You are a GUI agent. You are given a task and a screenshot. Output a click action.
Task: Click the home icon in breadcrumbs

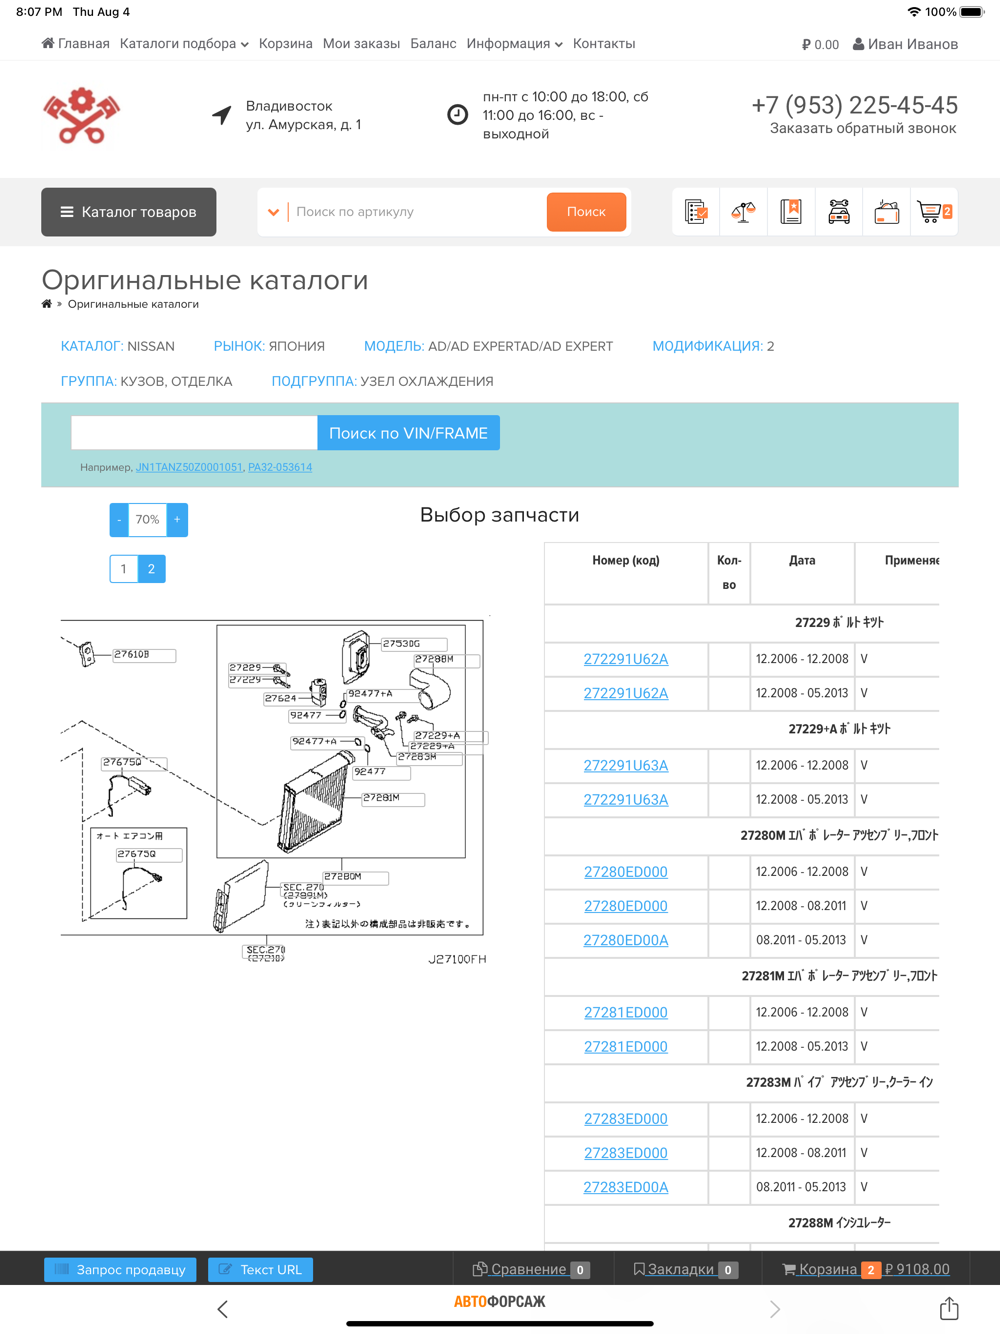(x=47, y=304)
